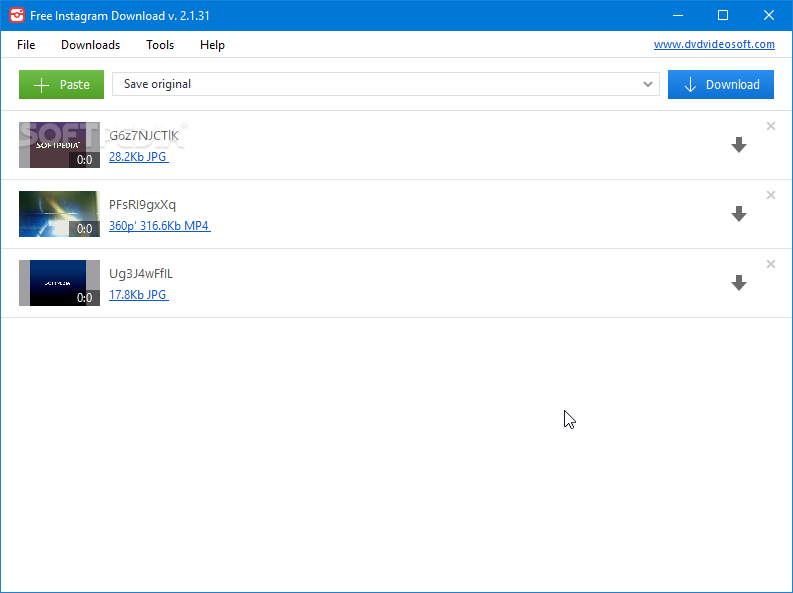Select the Ug3J4wFflL thumbnail
Viewport: 793px width, 593px height.
click(59, 283)
